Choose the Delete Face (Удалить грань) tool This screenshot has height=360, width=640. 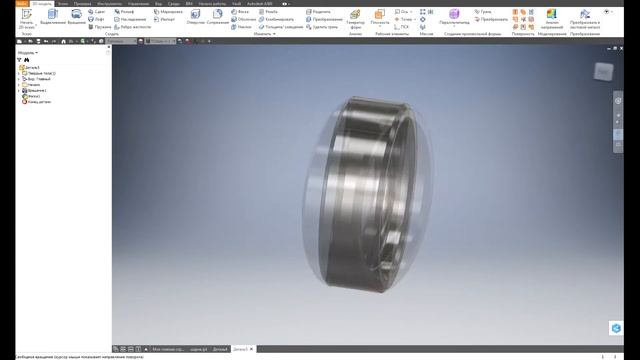coord(322,27)
